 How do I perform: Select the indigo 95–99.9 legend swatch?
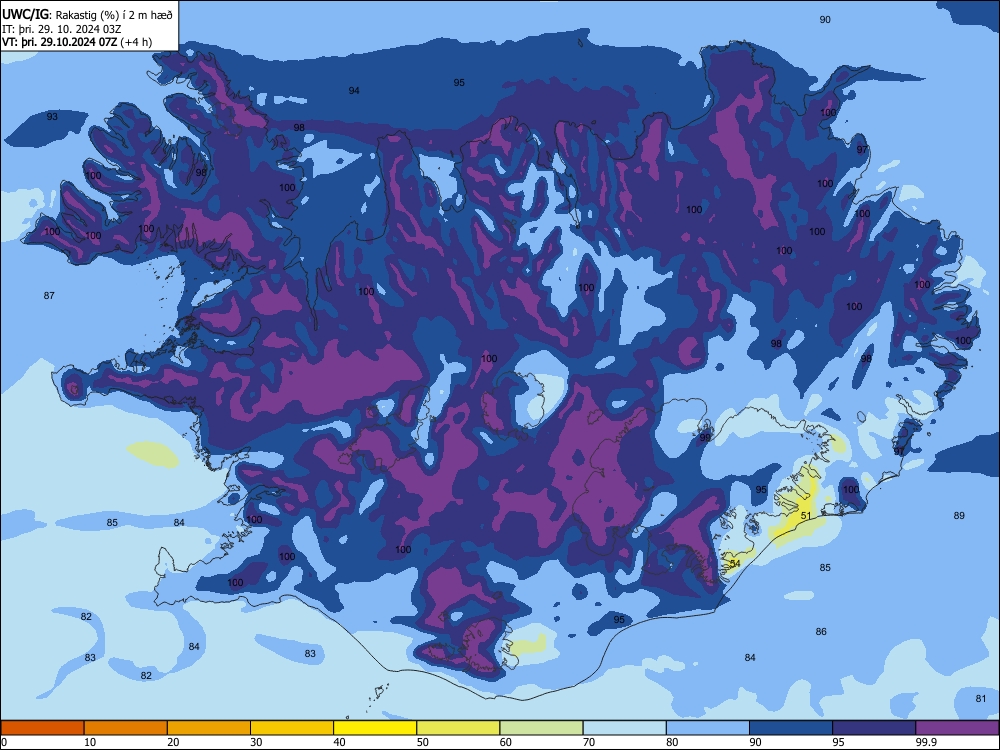pyautogui.click(x=874, y=728)
